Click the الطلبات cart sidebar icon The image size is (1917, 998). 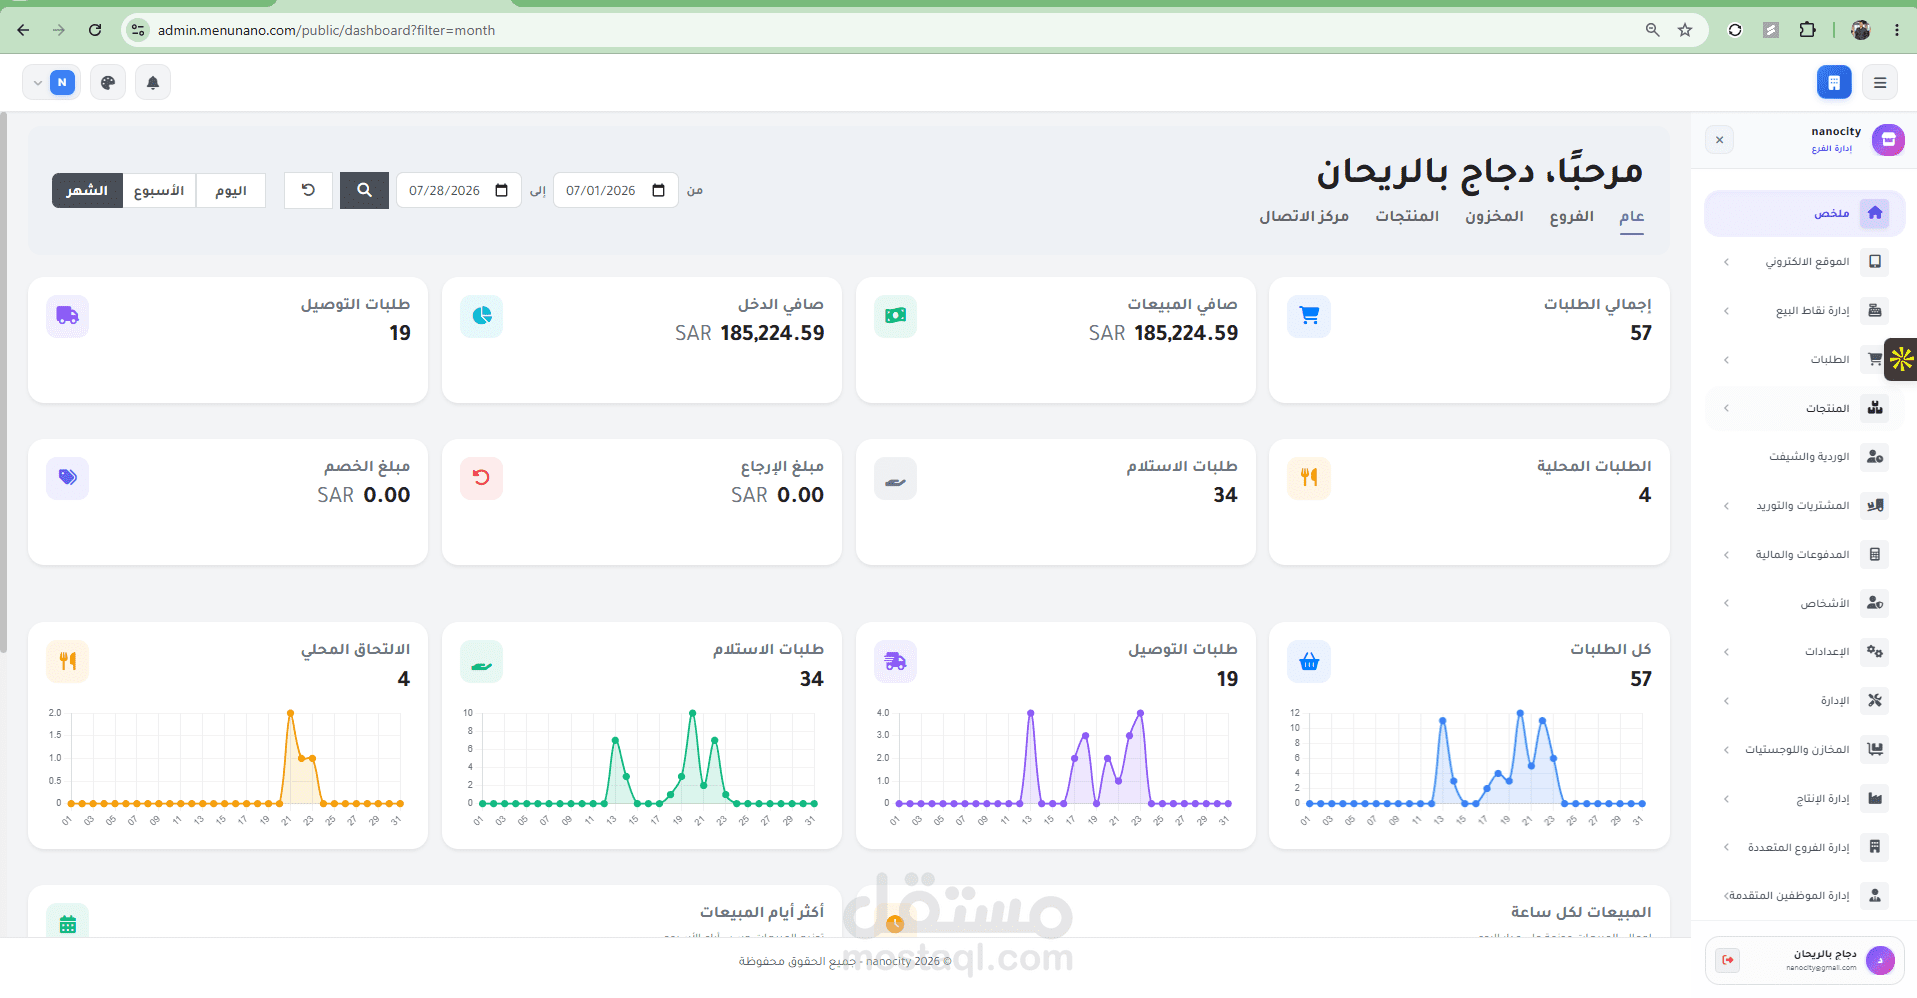click(1873, 359)
